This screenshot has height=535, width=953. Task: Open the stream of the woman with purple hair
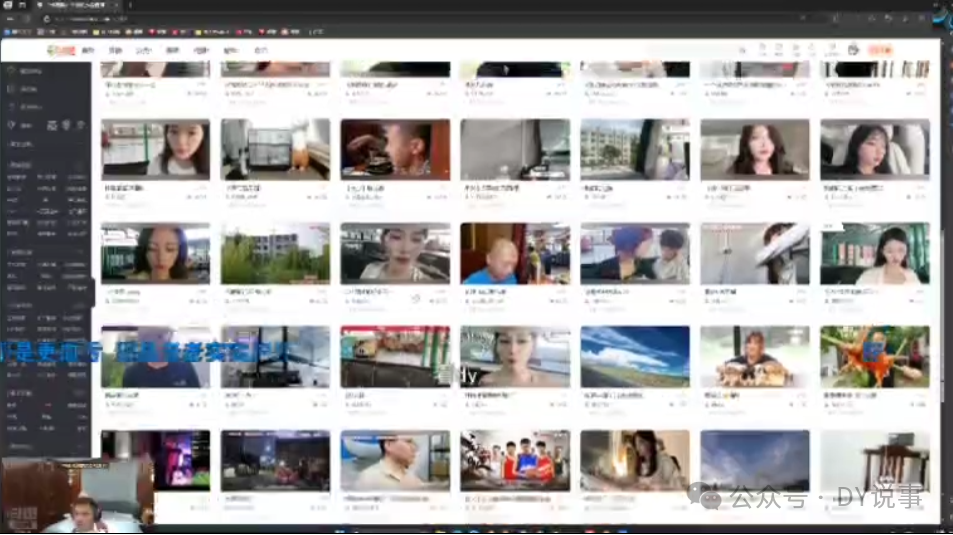tap(156, 253)
